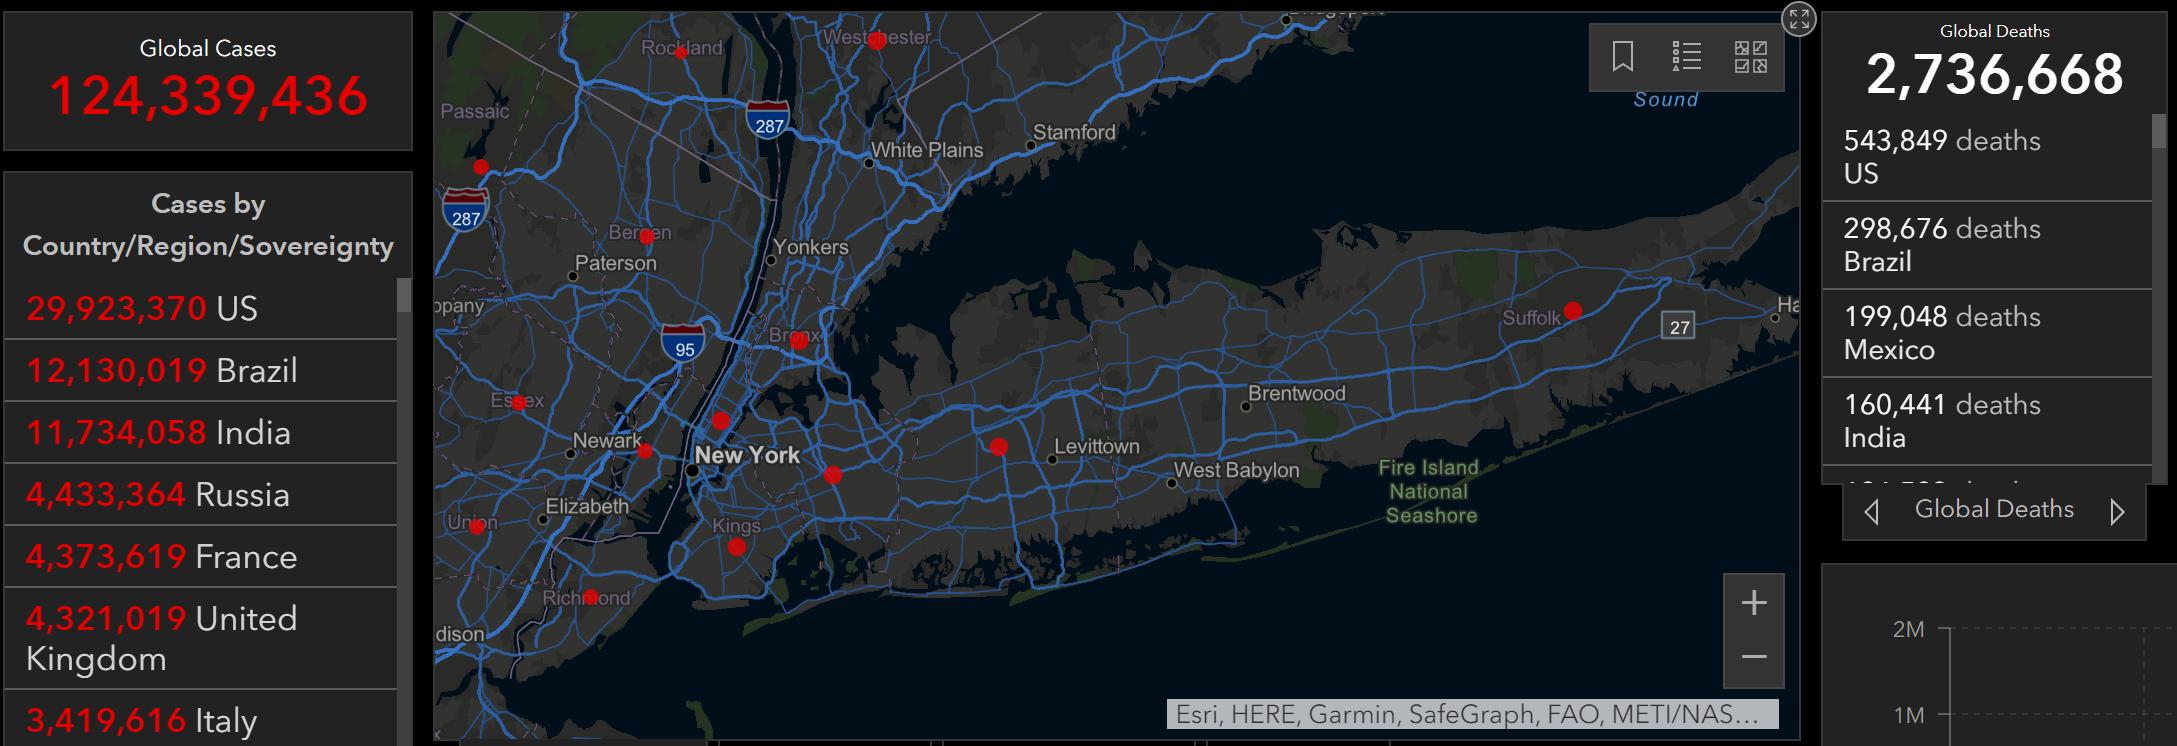Click the Essex red case marker
Viewport: 2177px width, 746px height.
pyautogui.click(x=518, y=403)
